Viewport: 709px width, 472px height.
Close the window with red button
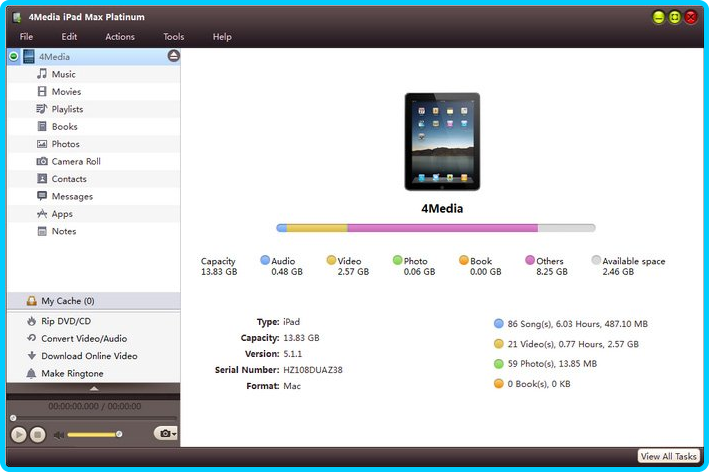coord(691,18)
